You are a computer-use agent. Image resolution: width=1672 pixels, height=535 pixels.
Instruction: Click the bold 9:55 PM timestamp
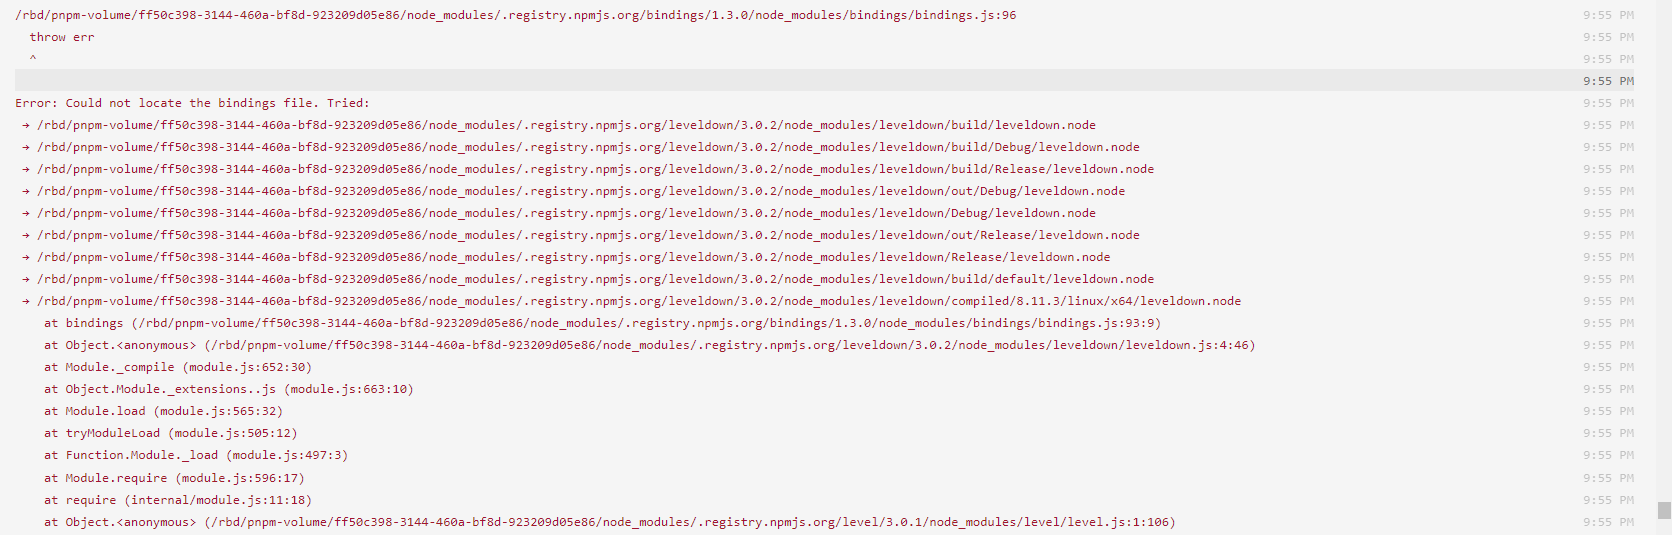1608,81
